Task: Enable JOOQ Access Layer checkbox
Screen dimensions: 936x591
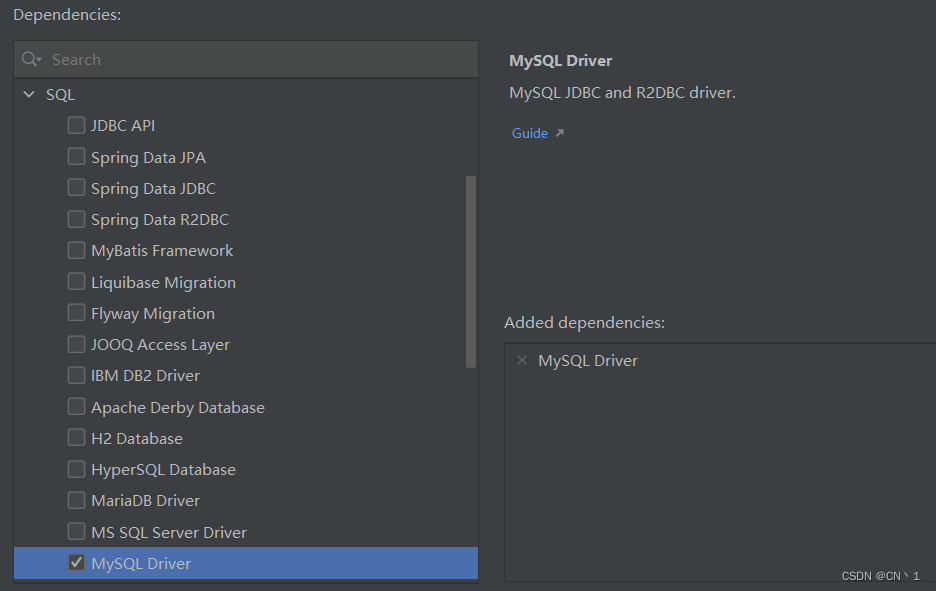Action: pos(76,344)
